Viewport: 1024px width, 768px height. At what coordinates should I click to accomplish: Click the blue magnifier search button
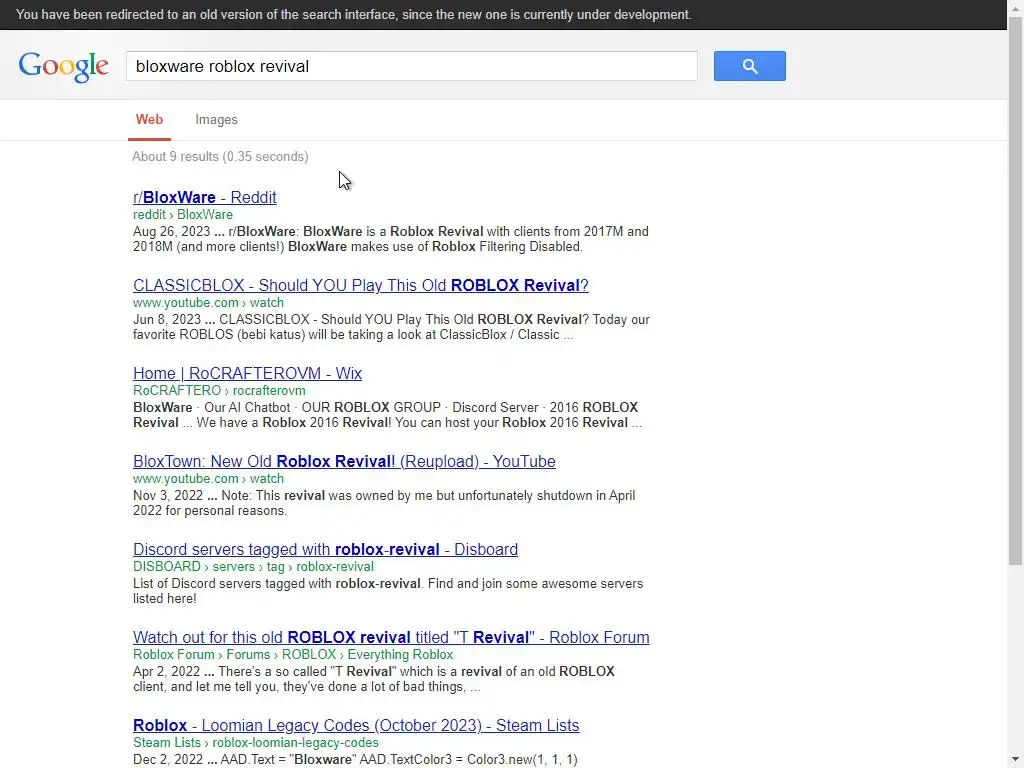click(x=749, y=66)
